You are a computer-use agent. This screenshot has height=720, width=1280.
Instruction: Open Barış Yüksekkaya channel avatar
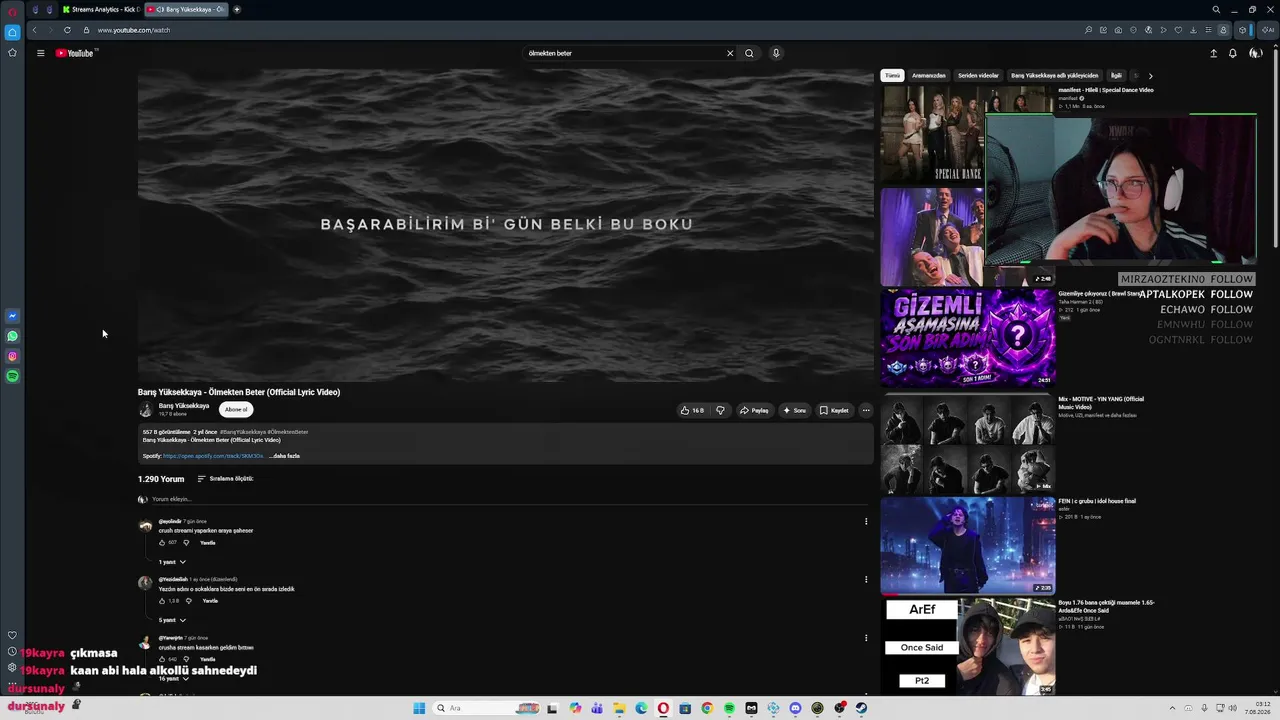[x=146, y=410]
